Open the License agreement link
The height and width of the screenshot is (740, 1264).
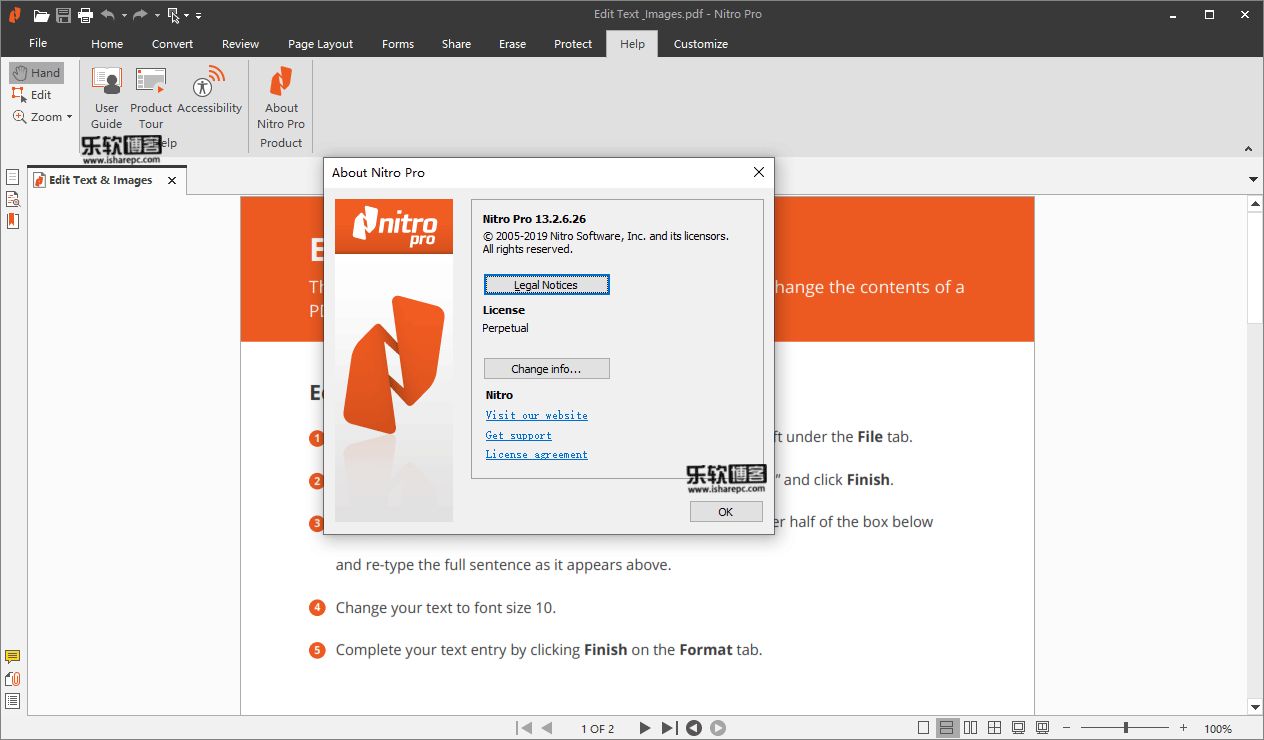[537, 454]
